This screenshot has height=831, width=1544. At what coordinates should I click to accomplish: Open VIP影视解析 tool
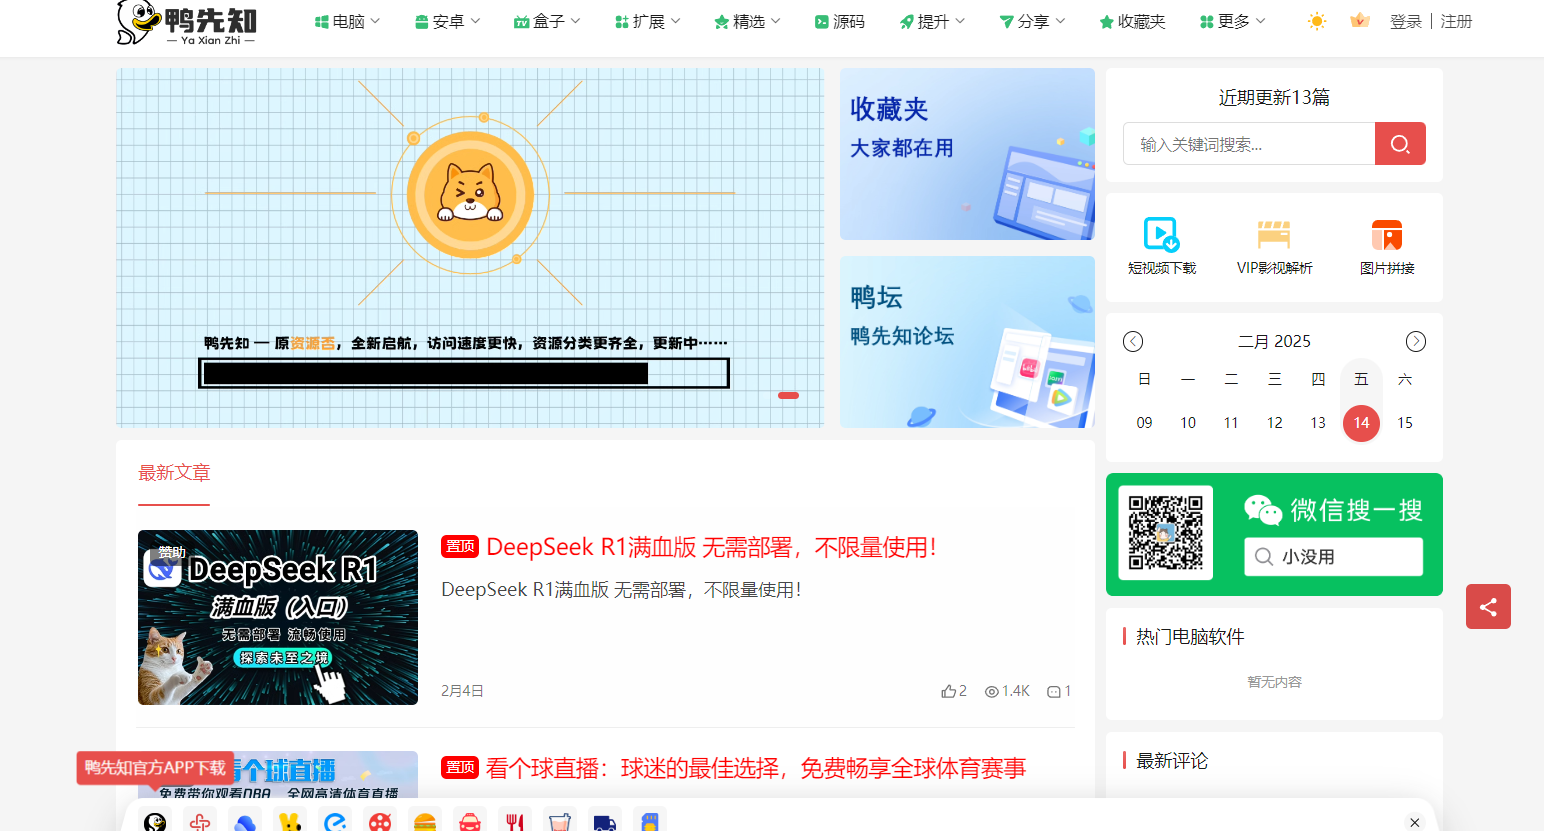point(1274,246)
